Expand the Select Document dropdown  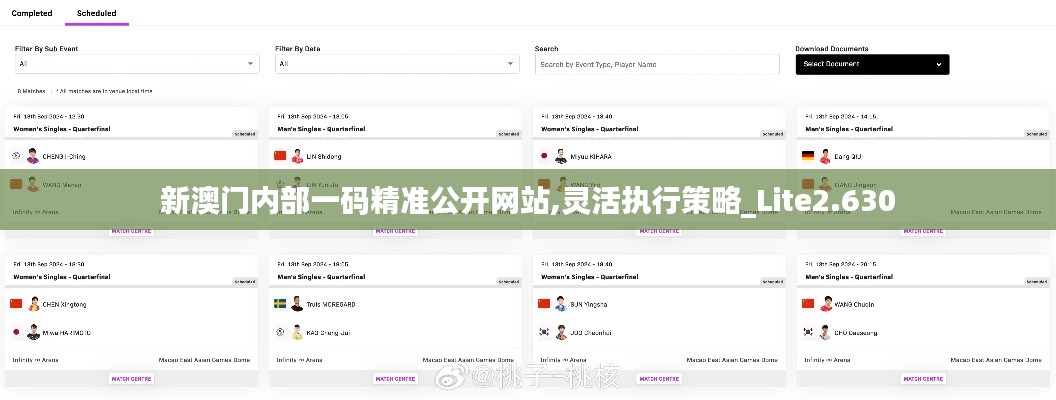pos(872,64)
